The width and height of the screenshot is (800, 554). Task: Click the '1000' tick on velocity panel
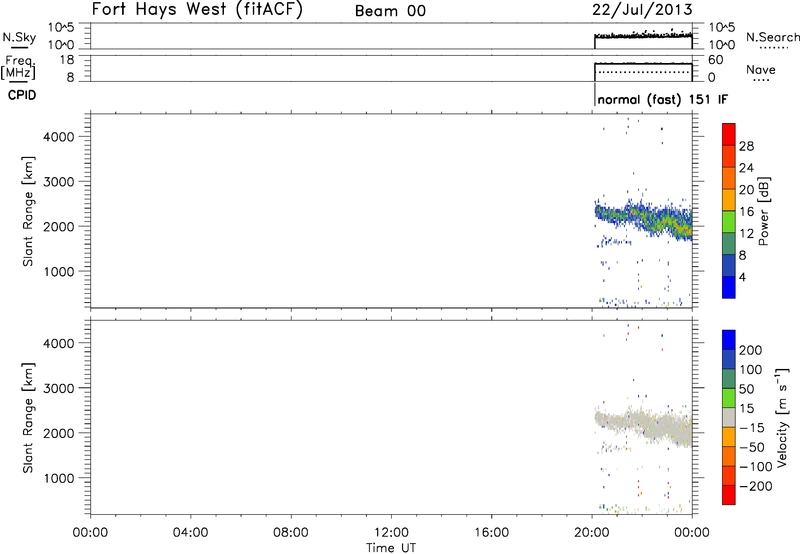coord(59,478)
